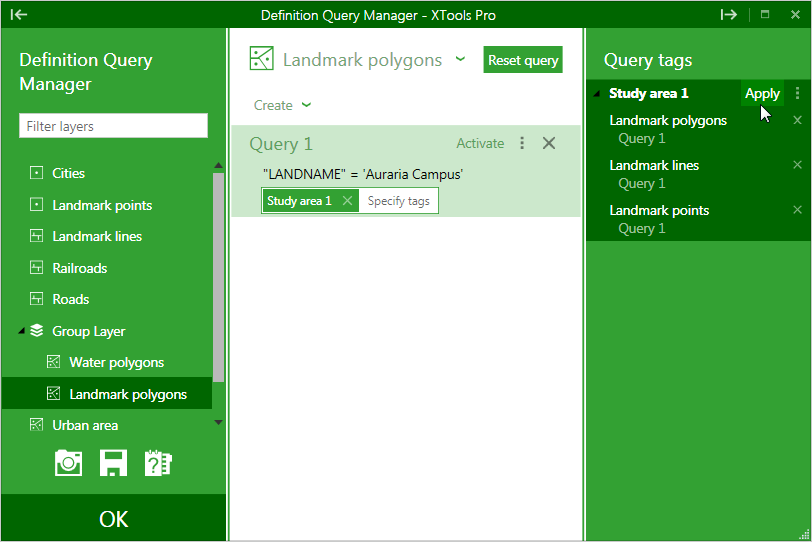Click the Query 1 title
812x542 pixels.
(x=281, y=143)
